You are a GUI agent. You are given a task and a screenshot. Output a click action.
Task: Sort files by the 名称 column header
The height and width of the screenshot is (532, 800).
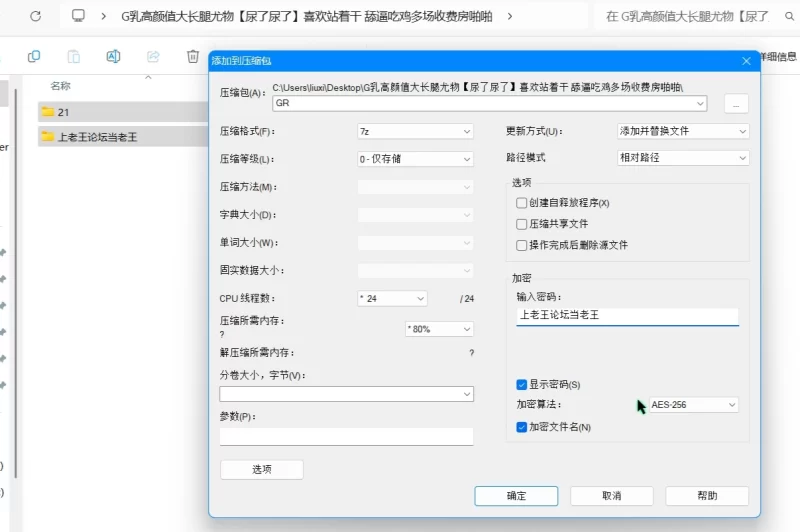(x=60, y=86)
